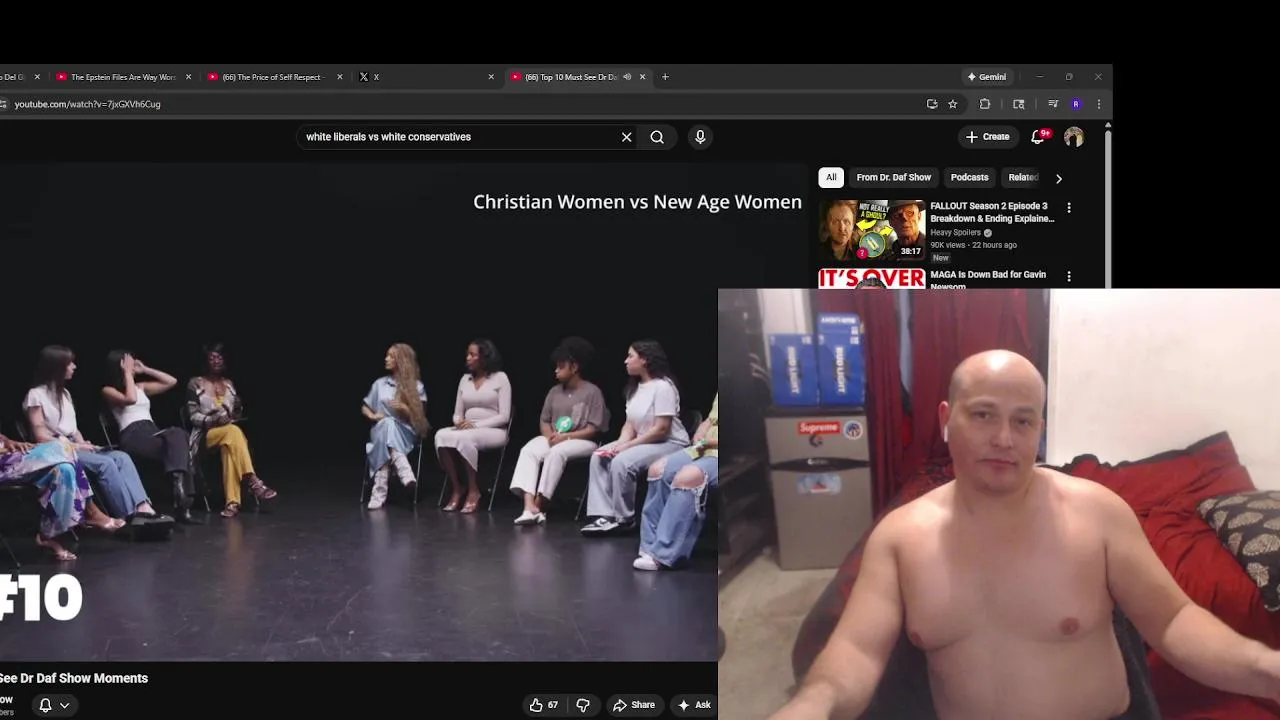Open the Create upload menu

pos(987,137)
